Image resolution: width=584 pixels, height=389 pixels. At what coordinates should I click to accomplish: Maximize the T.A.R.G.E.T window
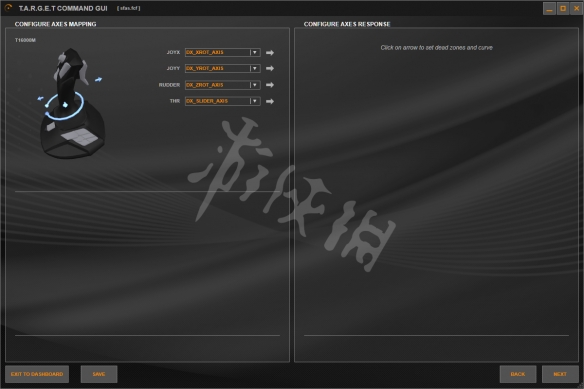563,9
